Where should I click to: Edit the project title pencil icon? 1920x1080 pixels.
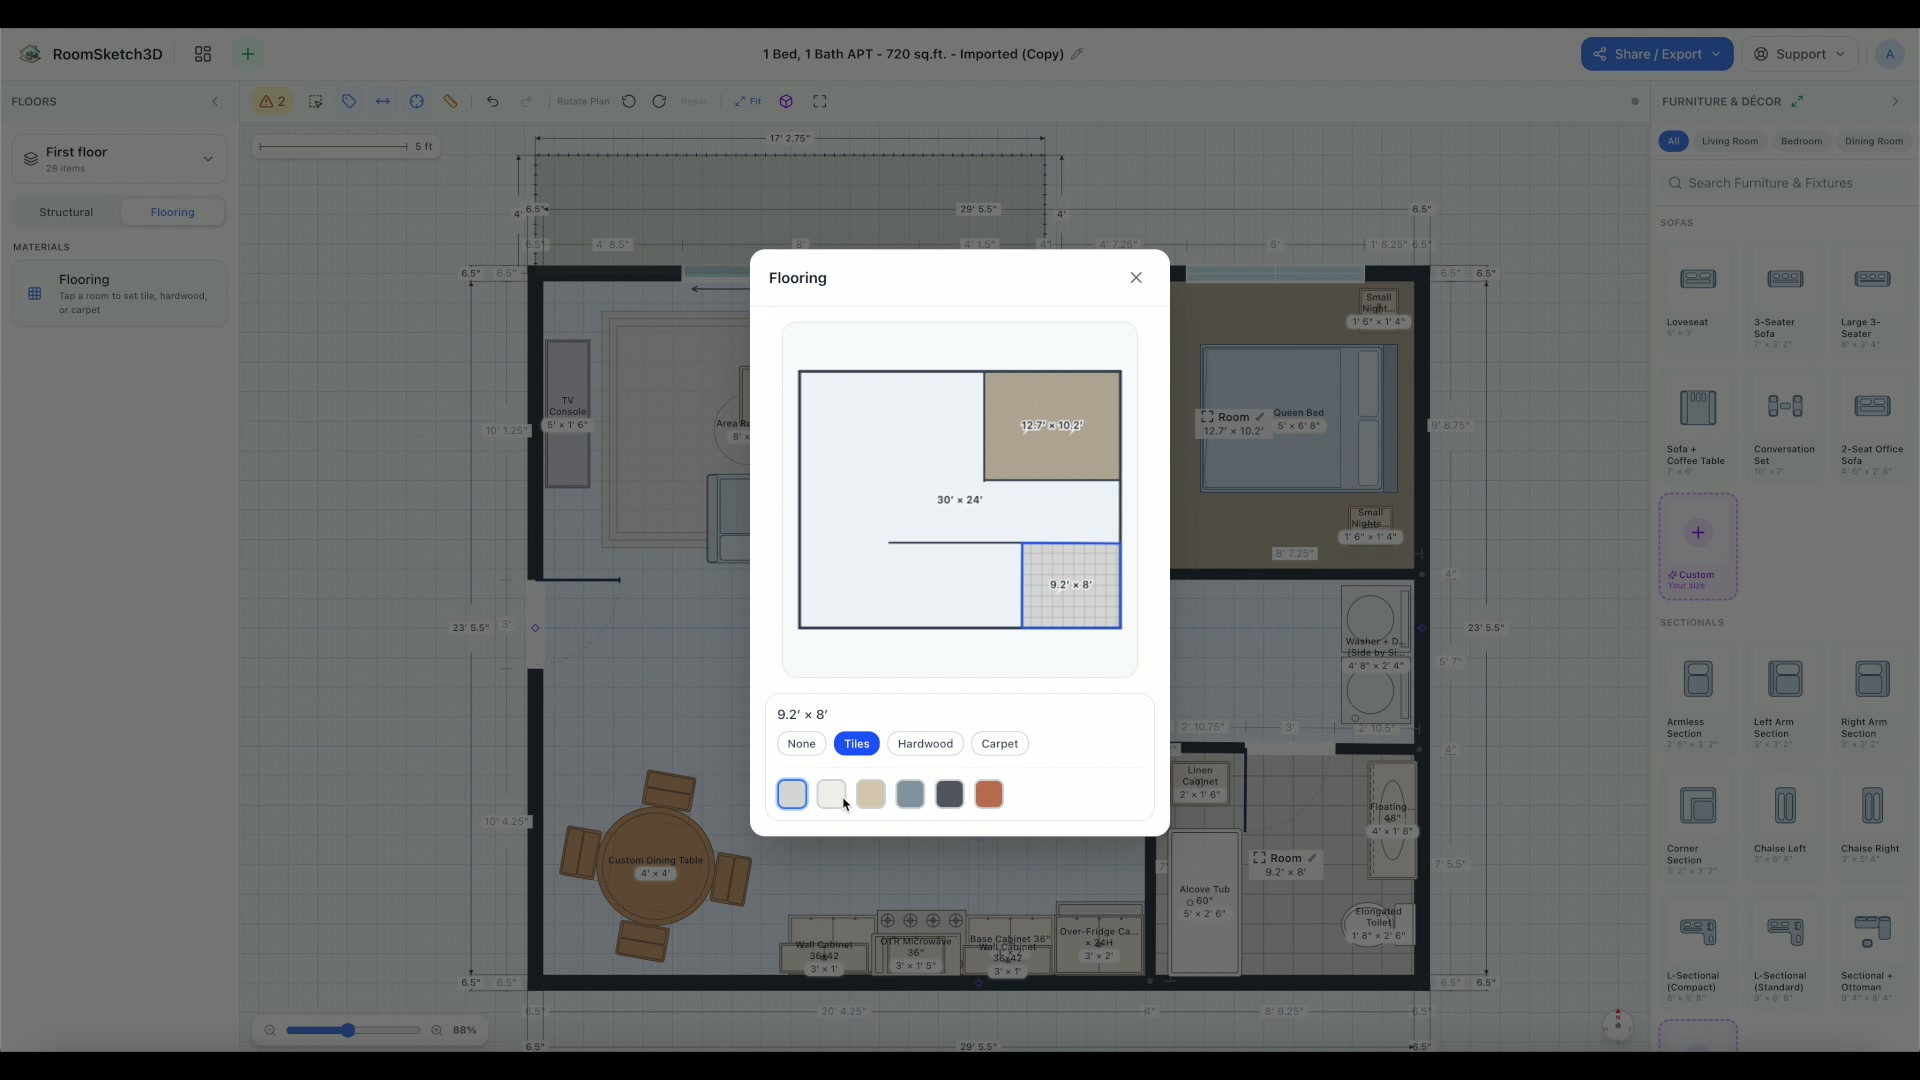coord(1077,54)
